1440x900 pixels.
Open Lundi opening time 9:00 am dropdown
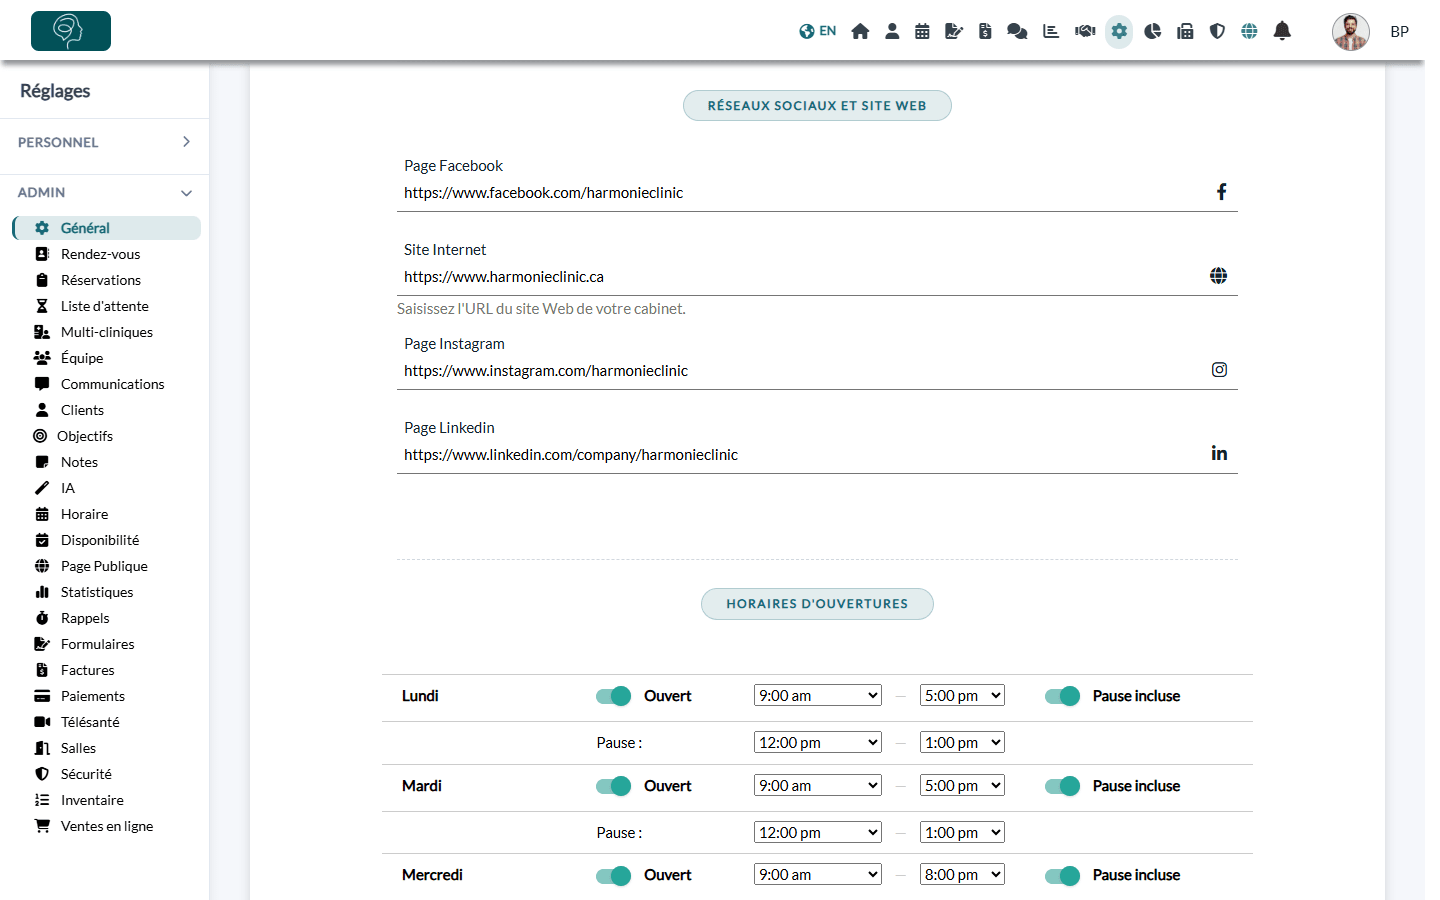(818, 696)
